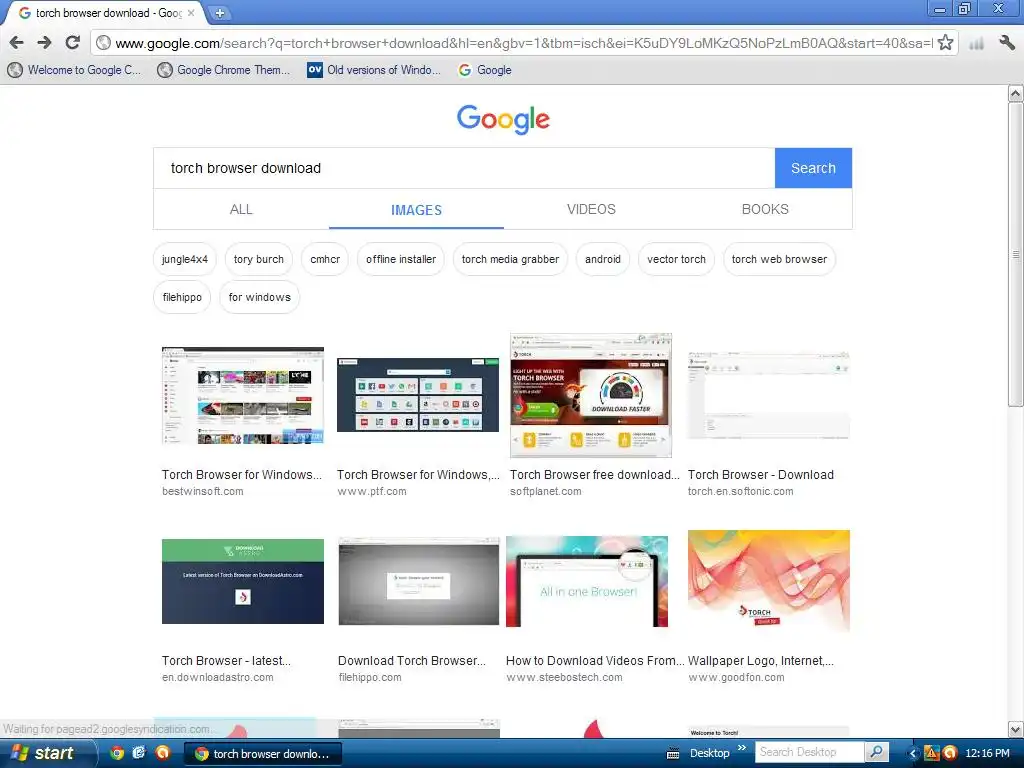Launch Chrome from the quick launch bar

pyautogui.click(x=117, y=752)
